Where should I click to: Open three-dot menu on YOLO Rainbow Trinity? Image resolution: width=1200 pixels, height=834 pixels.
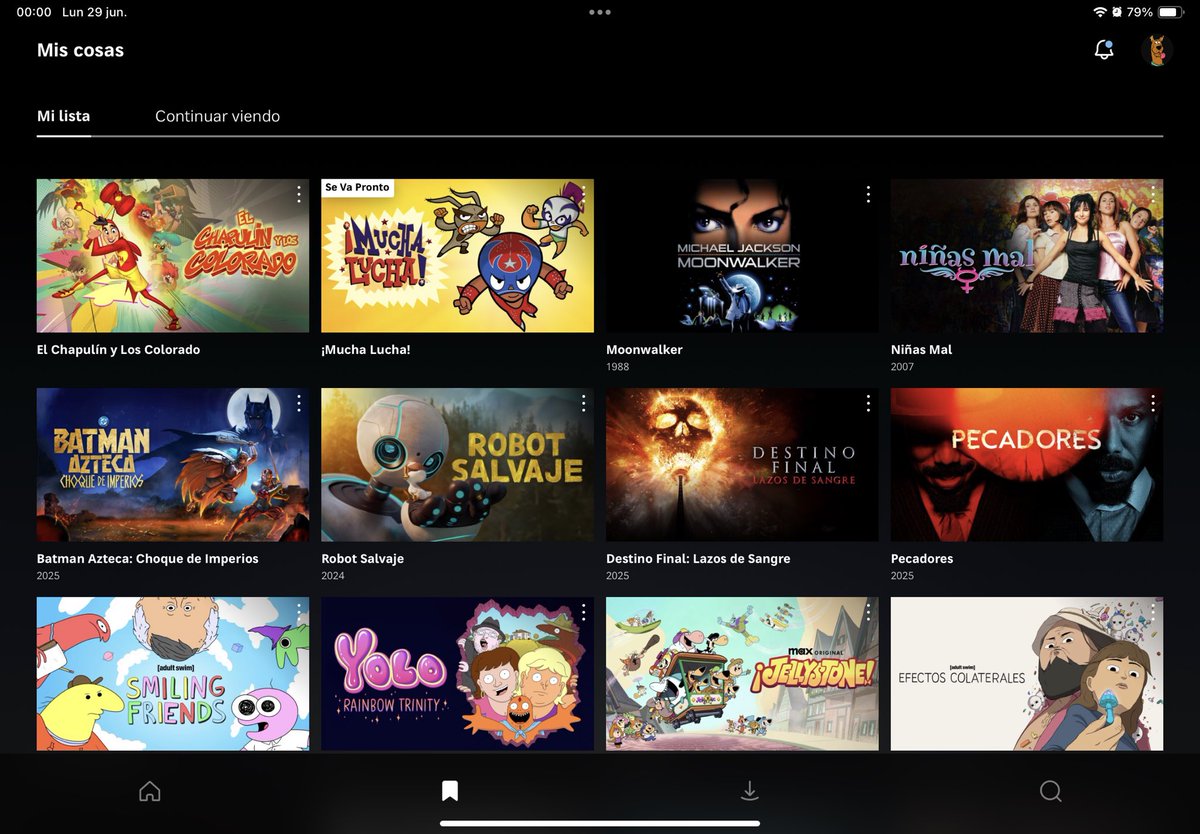pos(583,612)
